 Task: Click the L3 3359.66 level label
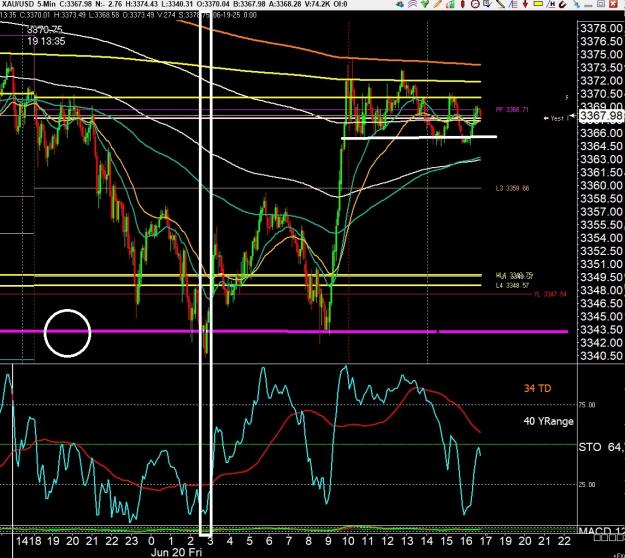pos(512,188)
